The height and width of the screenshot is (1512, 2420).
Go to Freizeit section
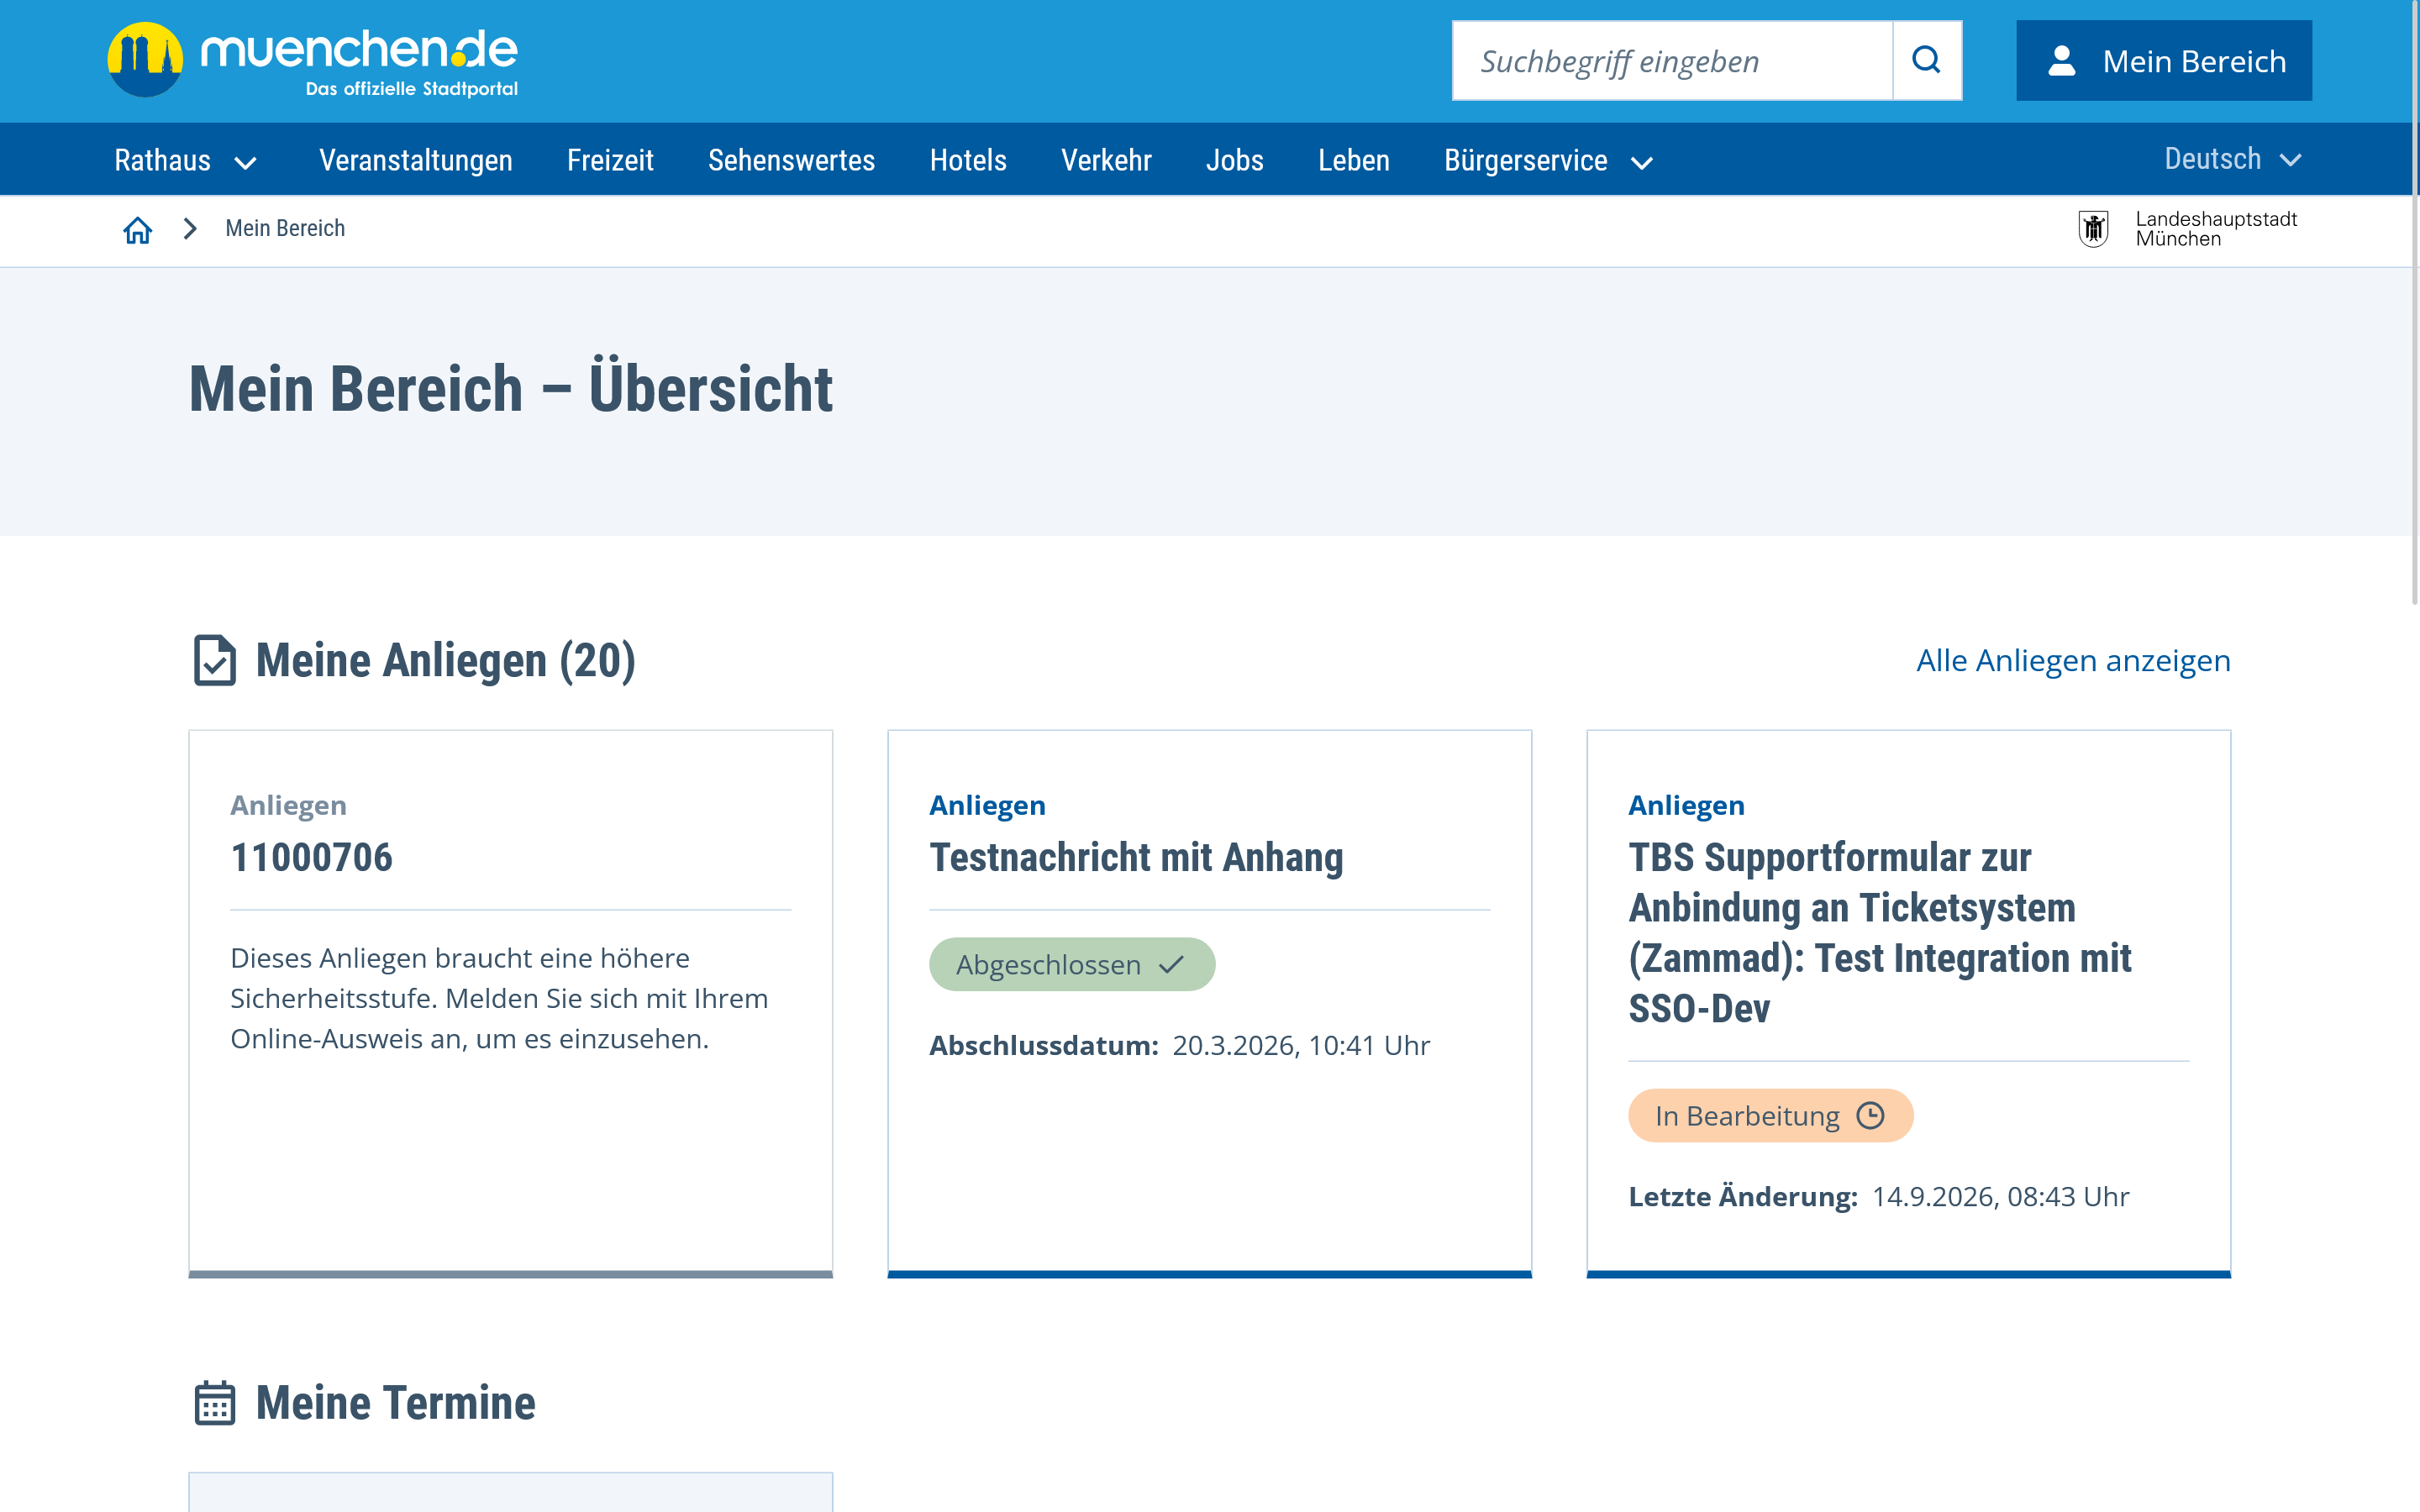[610, 160]
